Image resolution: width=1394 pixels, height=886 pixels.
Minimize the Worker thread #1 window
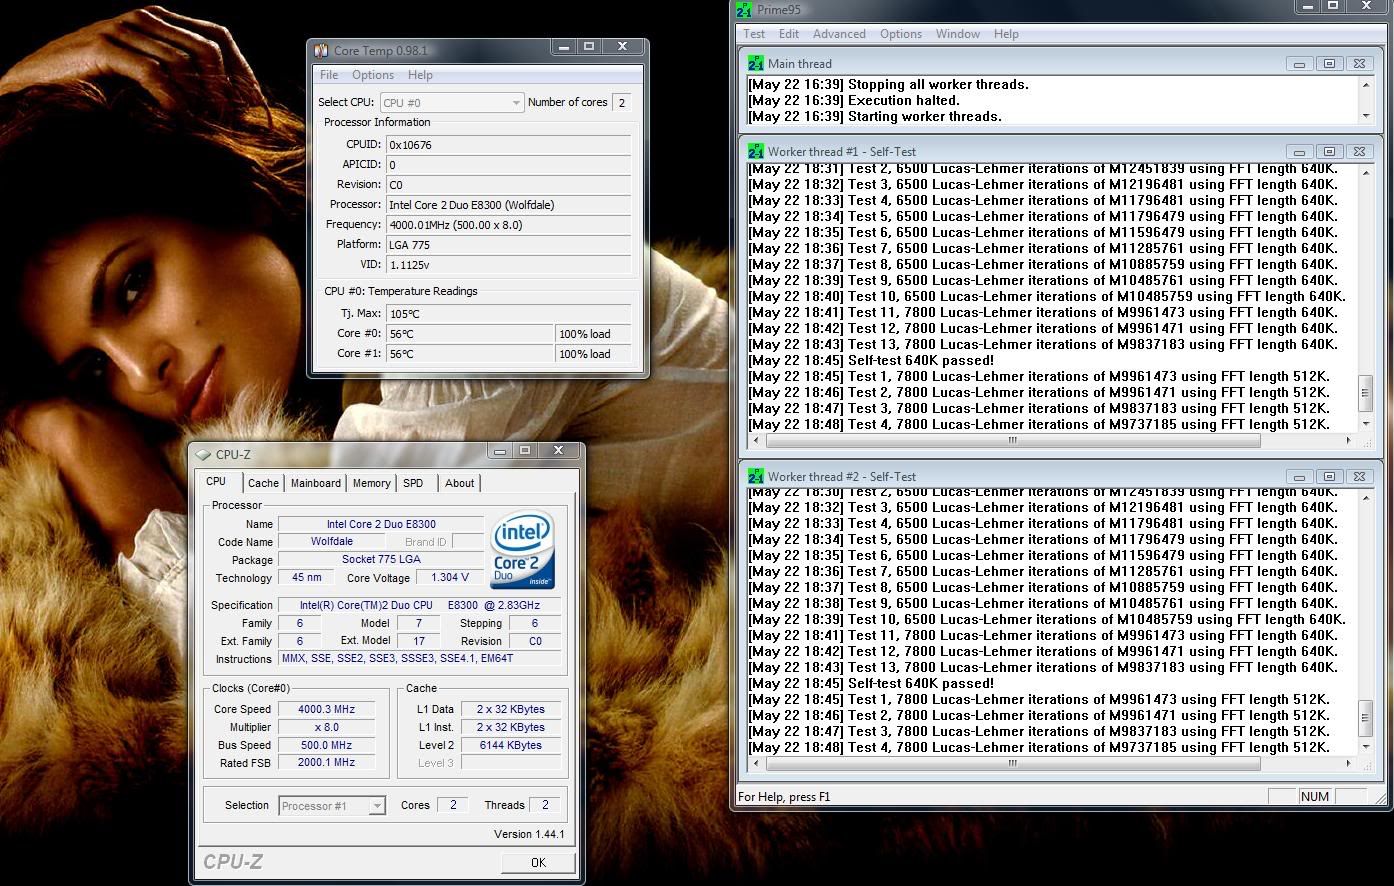tap(1299, 152)
